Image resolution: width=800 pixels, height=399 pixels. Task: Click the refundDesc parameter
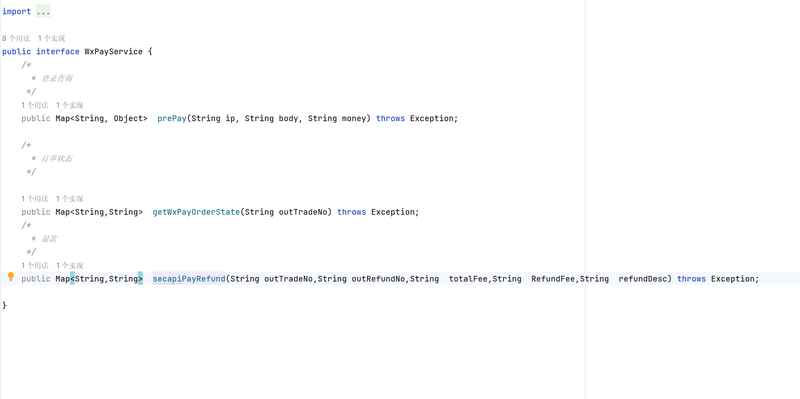pos(643,279)
